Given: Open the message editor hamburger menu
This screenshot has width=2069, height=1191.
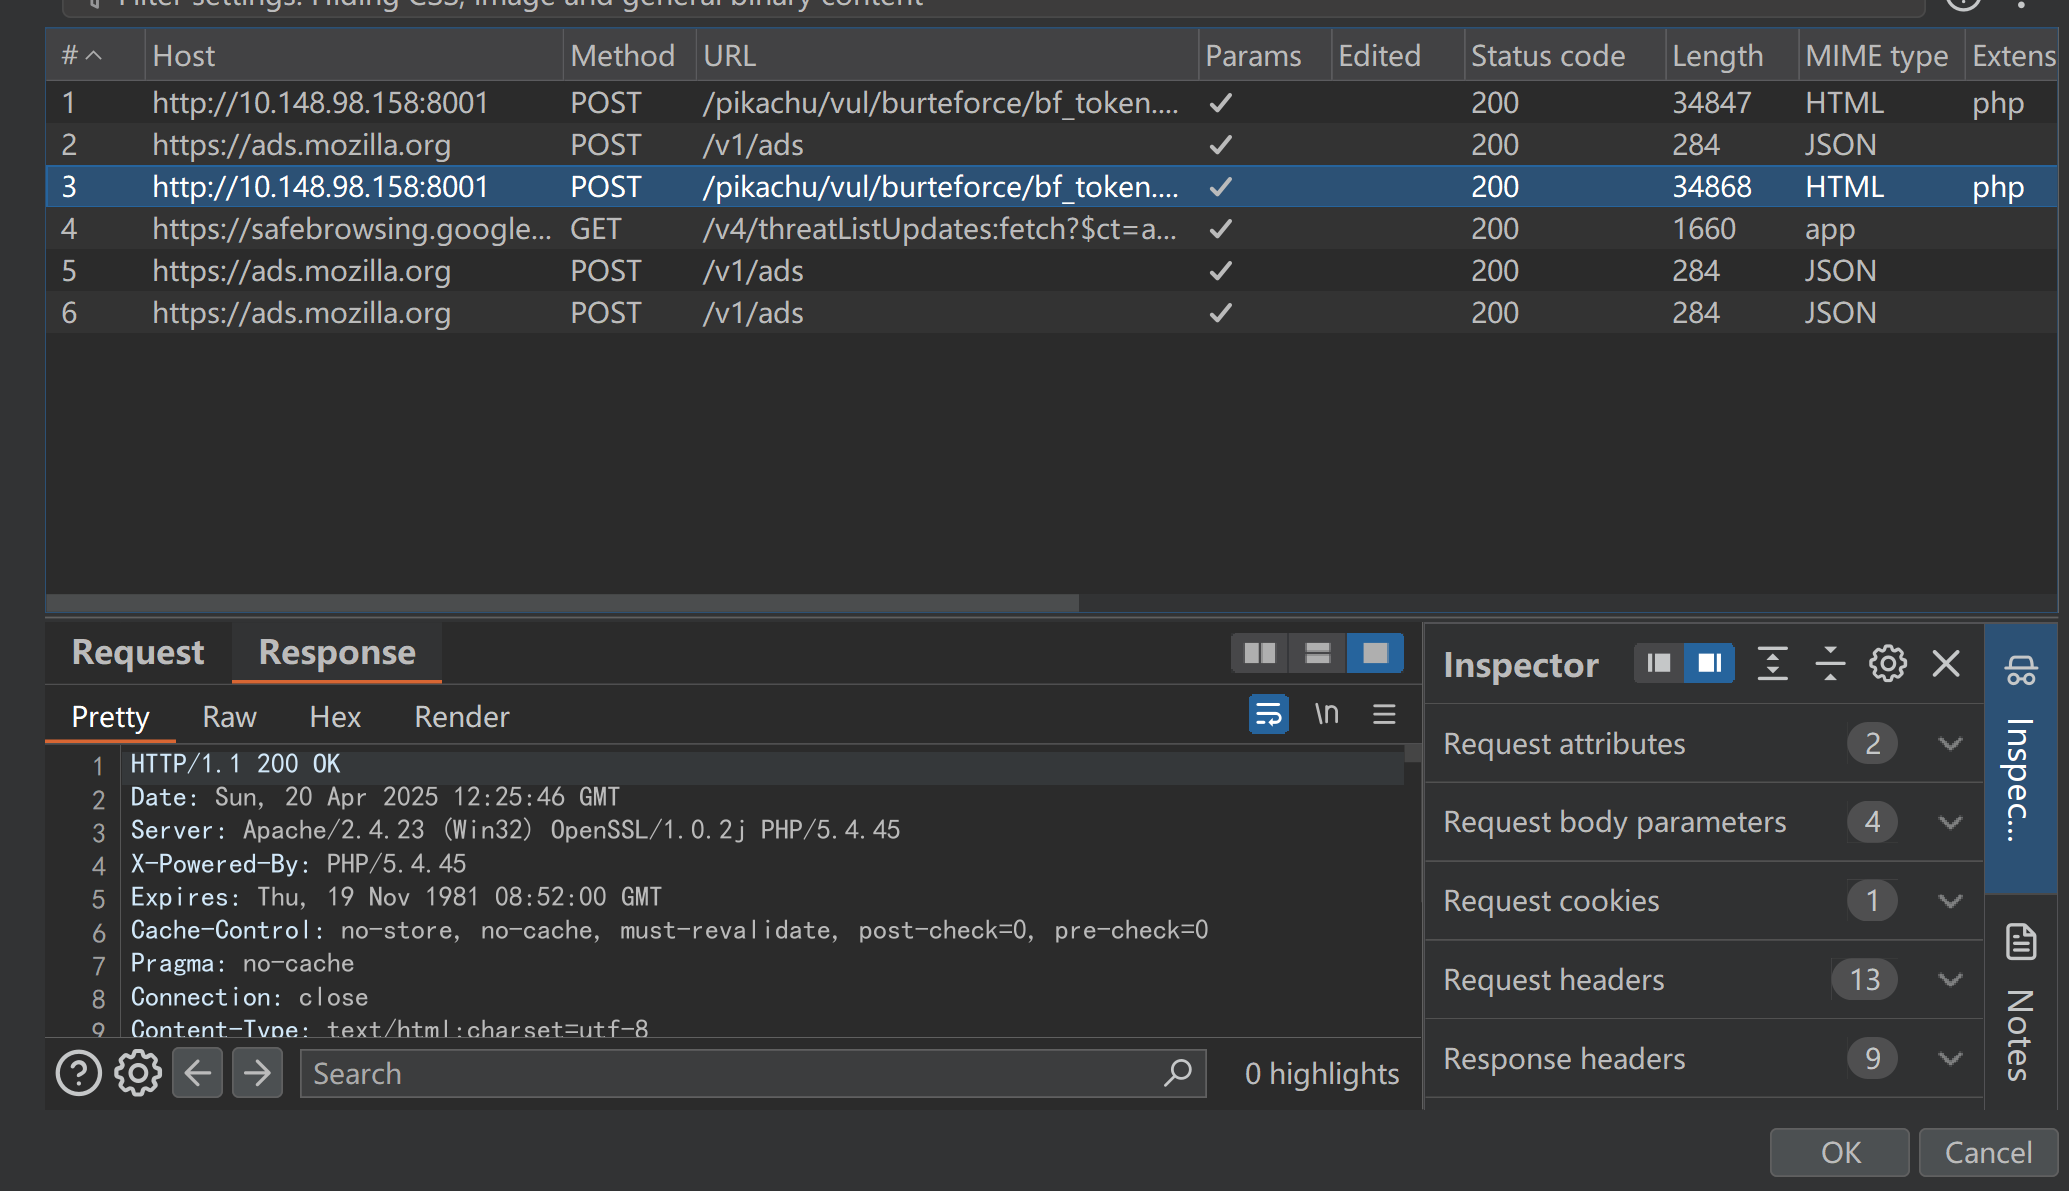Looking at the screenshot, I should pos(1384,714).
